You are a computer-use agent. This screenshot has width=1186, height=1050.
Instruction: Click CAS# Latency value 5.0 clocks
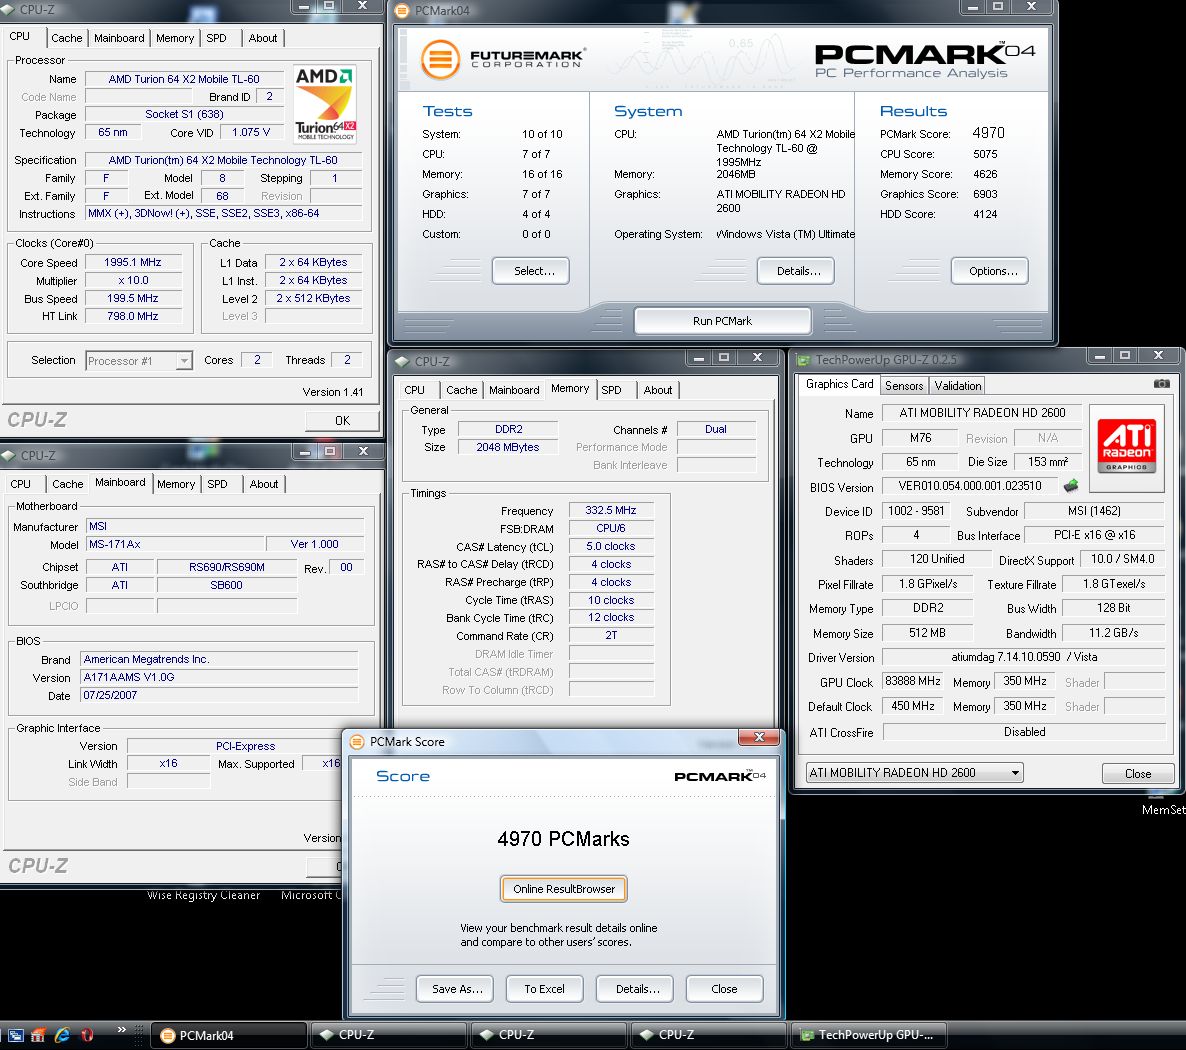pyautogui.click(x=610, y=546)
